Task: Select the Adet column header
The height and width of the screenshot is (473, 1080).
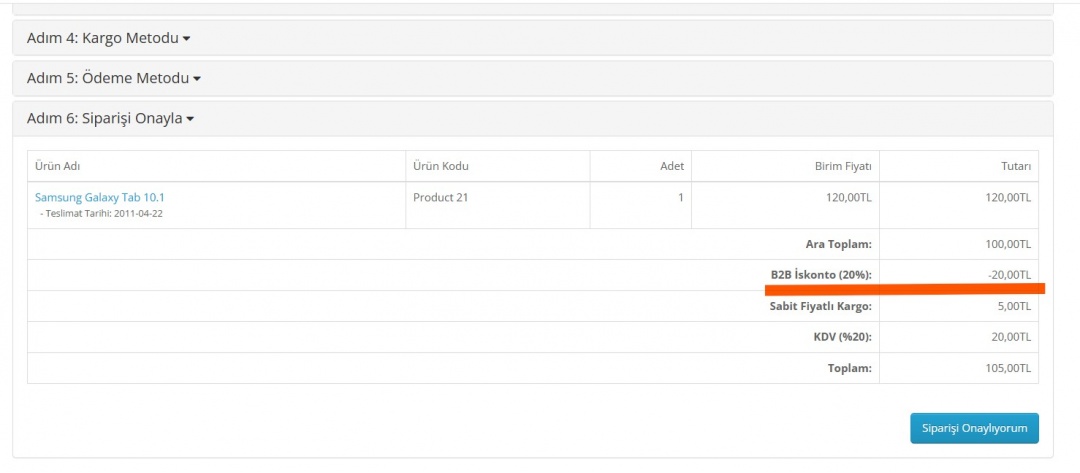Action: coord(671,166)
